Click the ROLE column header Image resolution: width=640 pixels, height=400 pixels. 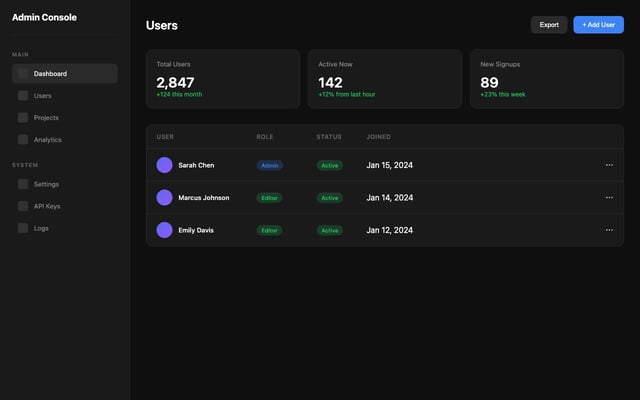[265, 137]
